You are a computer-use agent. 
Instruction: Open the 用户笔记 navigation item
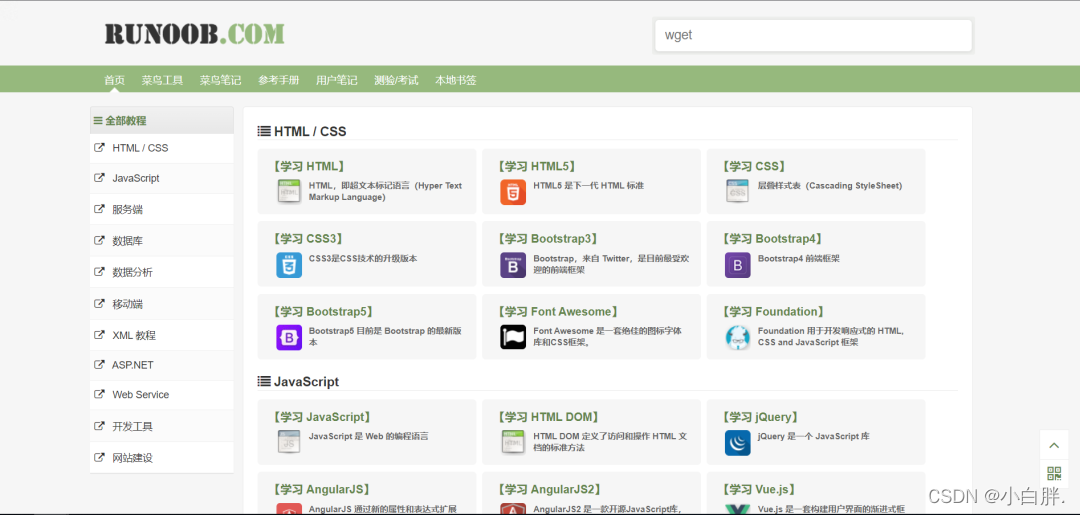(337, 80)
